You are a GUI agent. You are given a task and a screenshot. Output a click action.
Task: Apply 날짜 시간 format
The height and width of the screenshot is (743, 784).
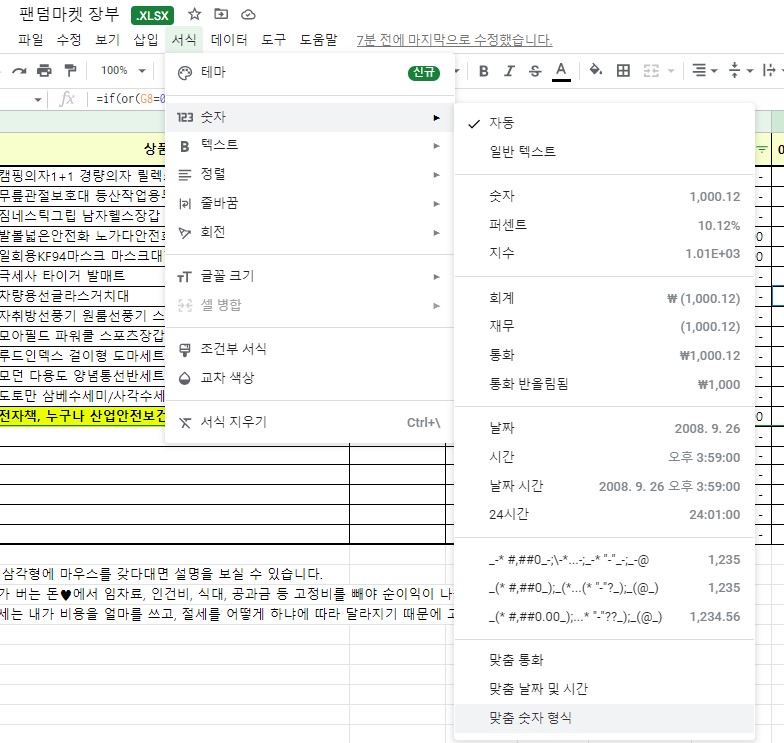(604, 486)
